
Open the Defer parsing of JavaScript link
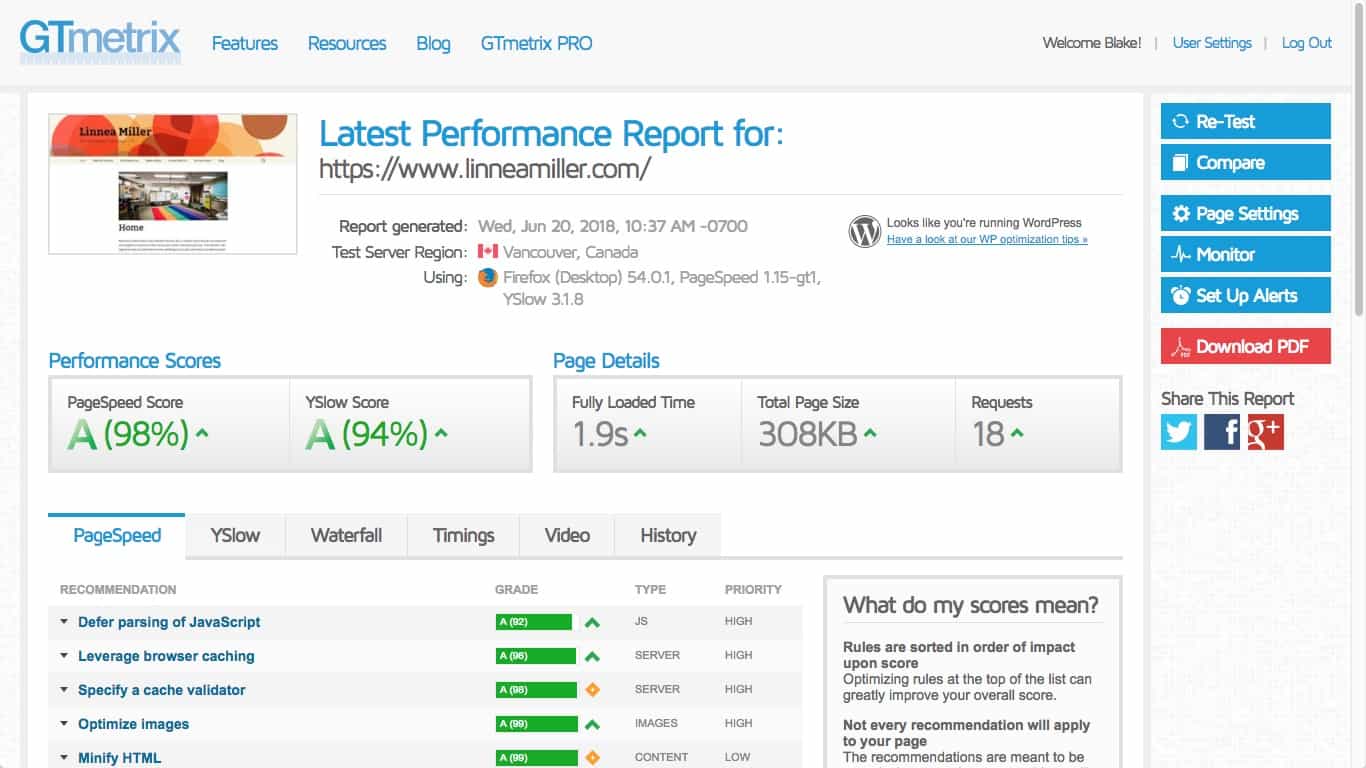(x=169, y=622)
